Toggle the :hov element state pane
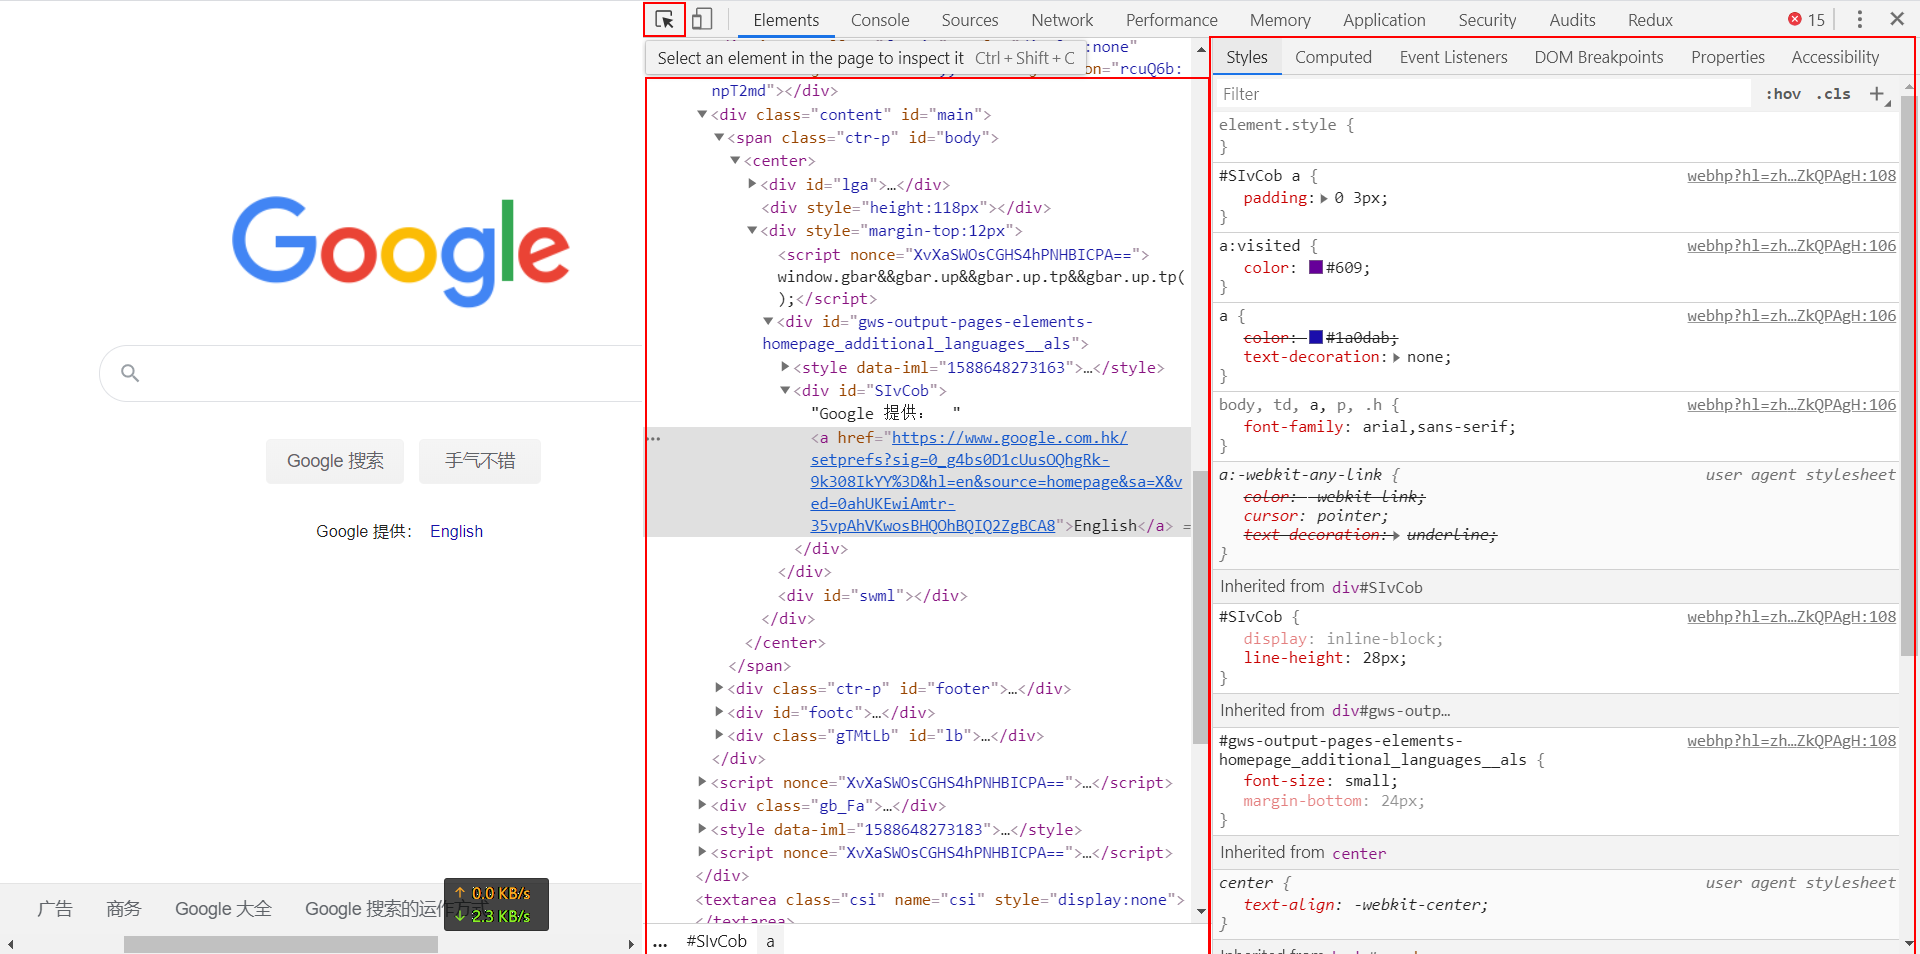 click(x=1783, y=94)
